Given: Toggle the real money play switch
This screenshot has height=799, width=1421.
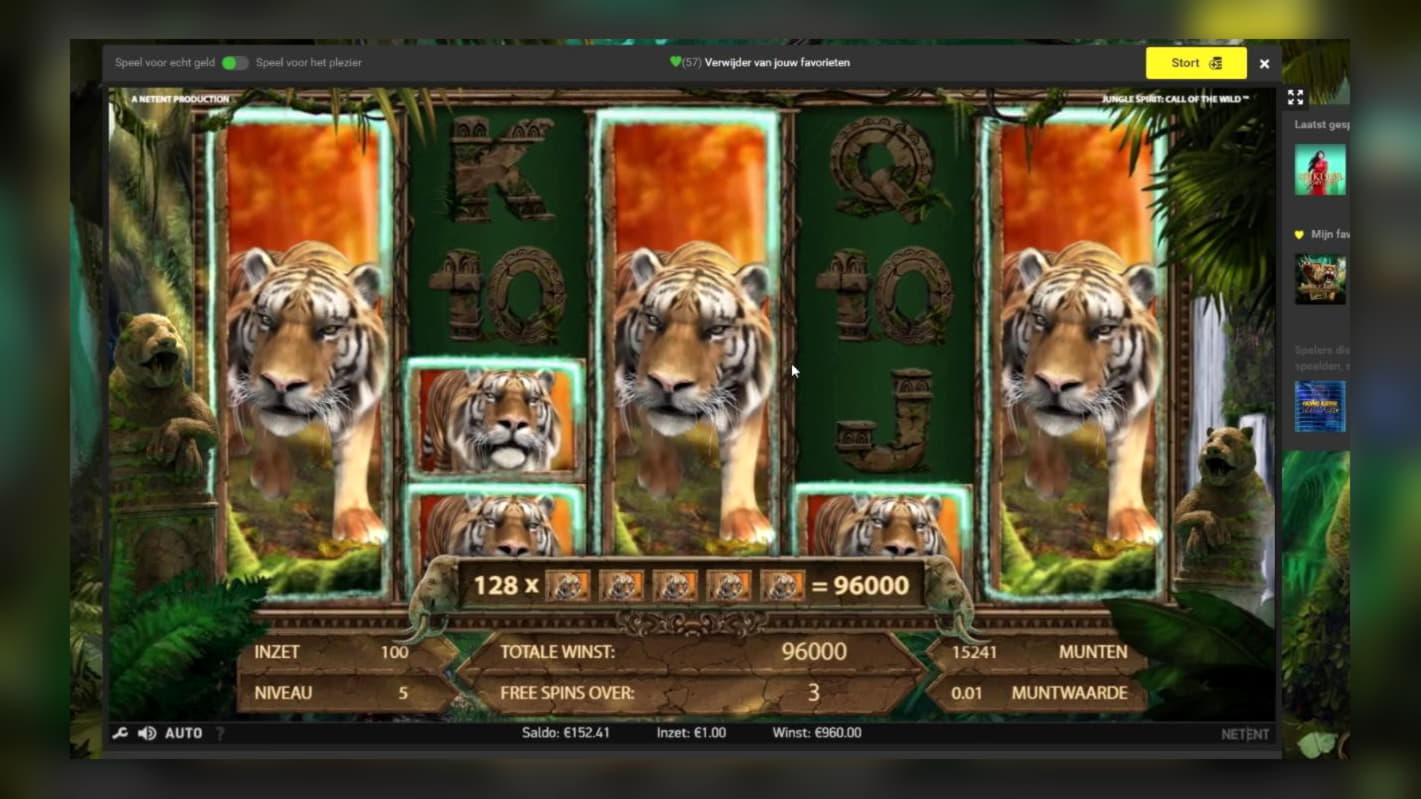Looking at the screenshot, I should click(235, 63).
